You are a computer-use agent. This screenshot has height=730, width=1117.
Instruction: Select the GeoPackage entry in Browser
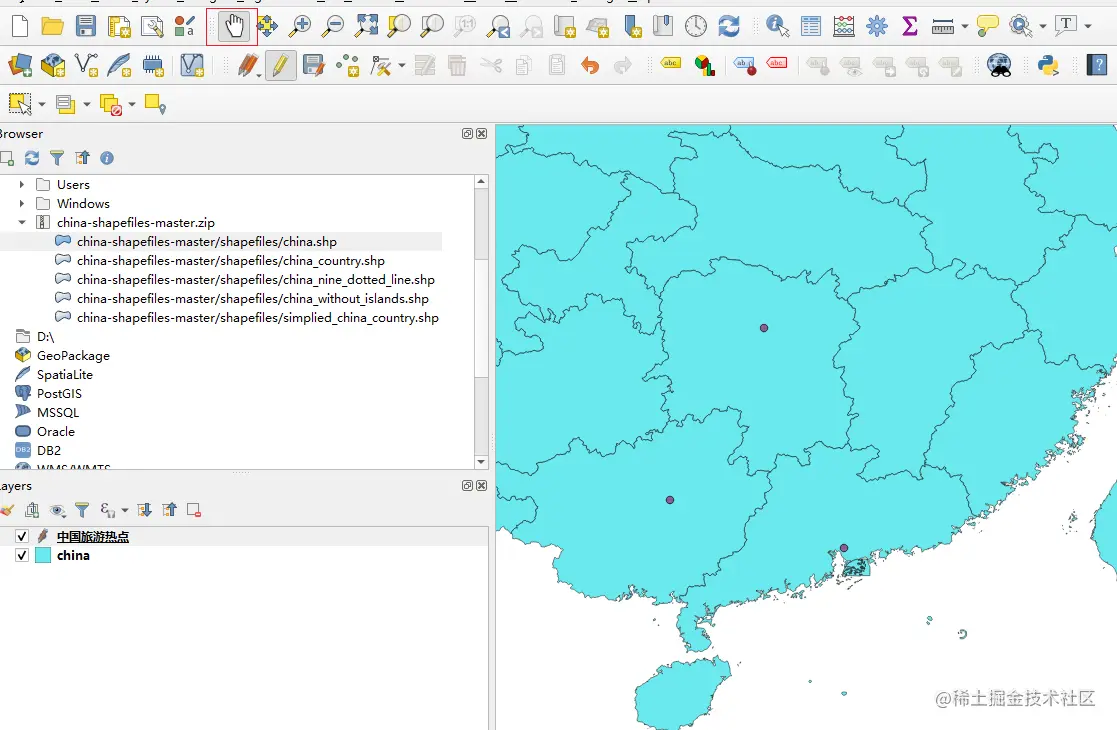(73, 355)
